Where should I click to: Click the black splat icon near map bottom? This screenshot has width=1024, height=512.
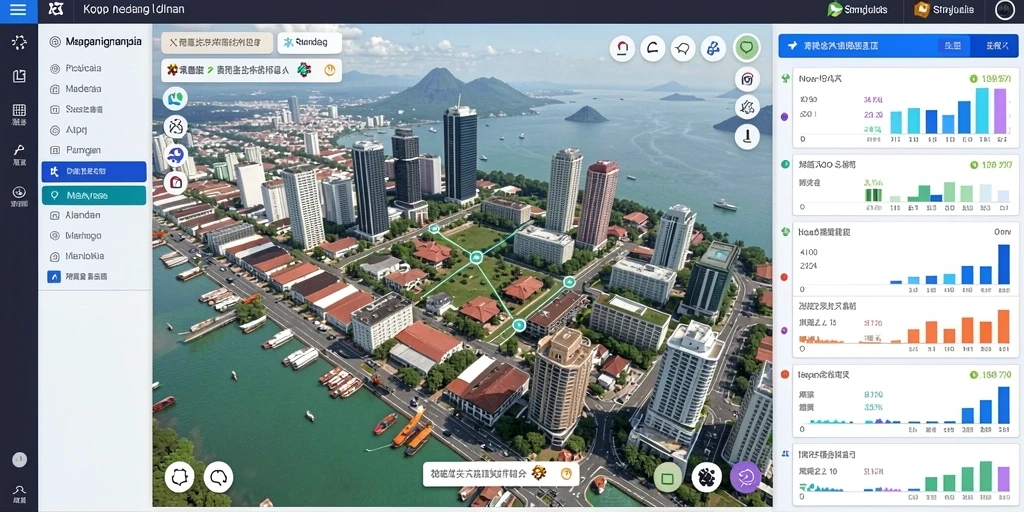705,477
